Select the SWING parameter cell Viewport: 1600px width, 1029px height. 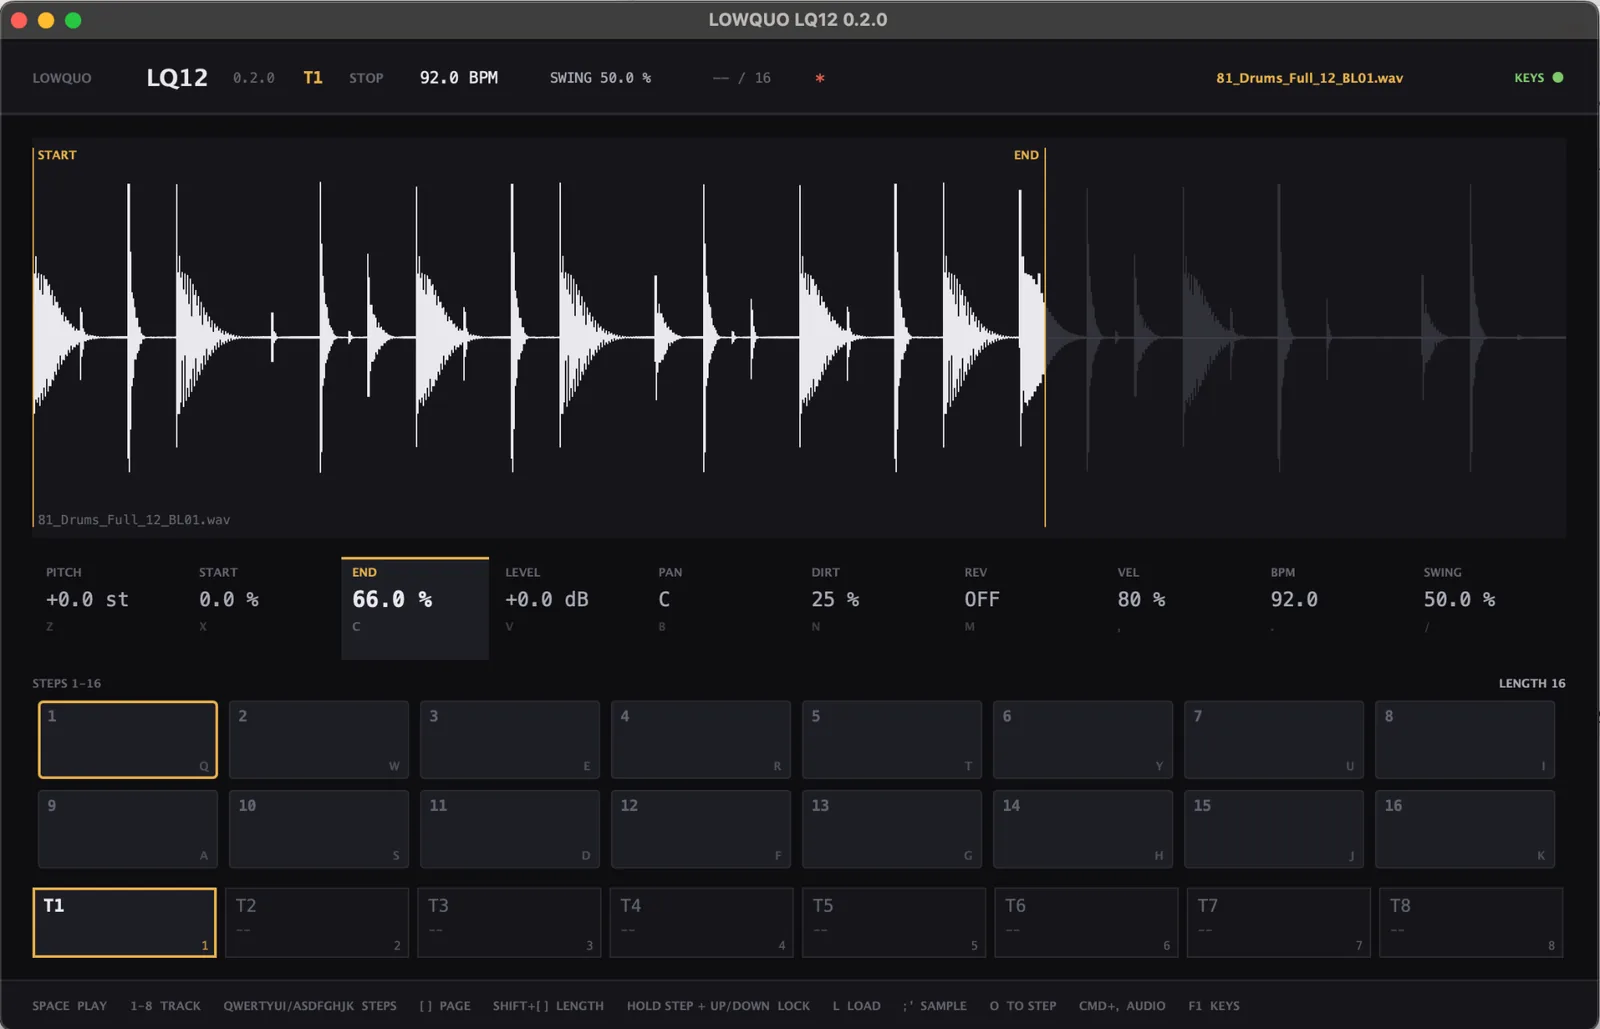pyautogui.click(x=1486, y=608)
